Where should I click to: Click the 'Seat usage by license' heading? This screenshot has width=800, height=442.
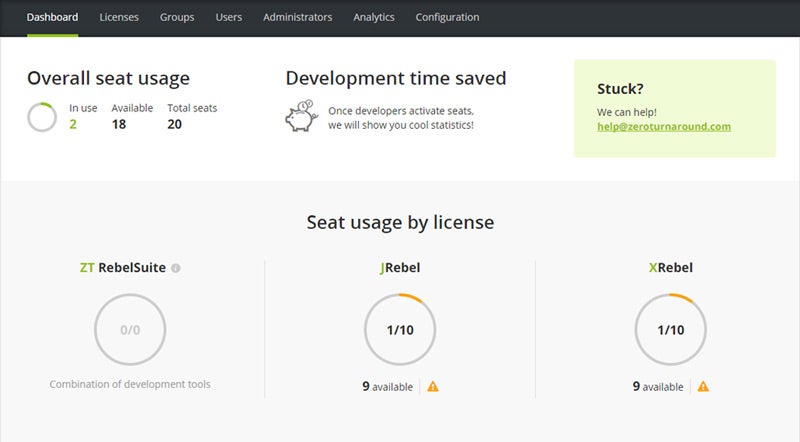click(401, 223)
